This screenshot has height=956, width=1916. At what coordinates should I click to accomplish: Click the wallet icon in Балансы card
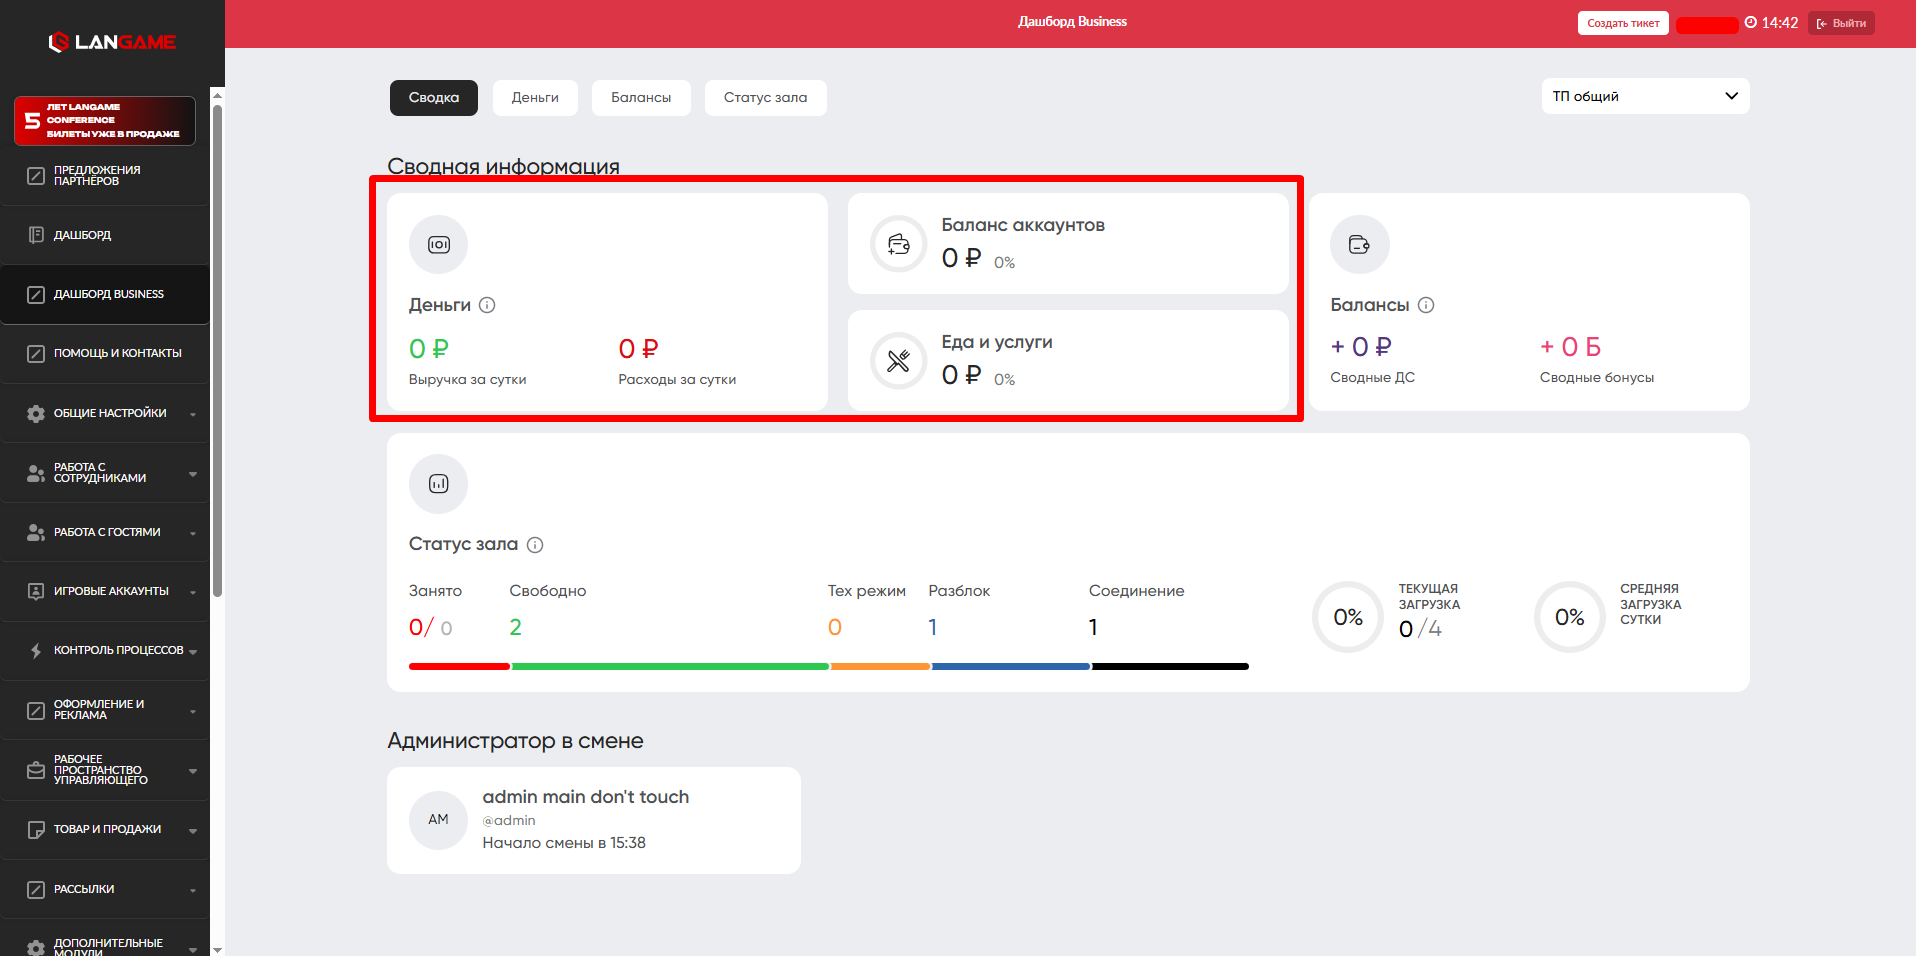pos(1359,245)
